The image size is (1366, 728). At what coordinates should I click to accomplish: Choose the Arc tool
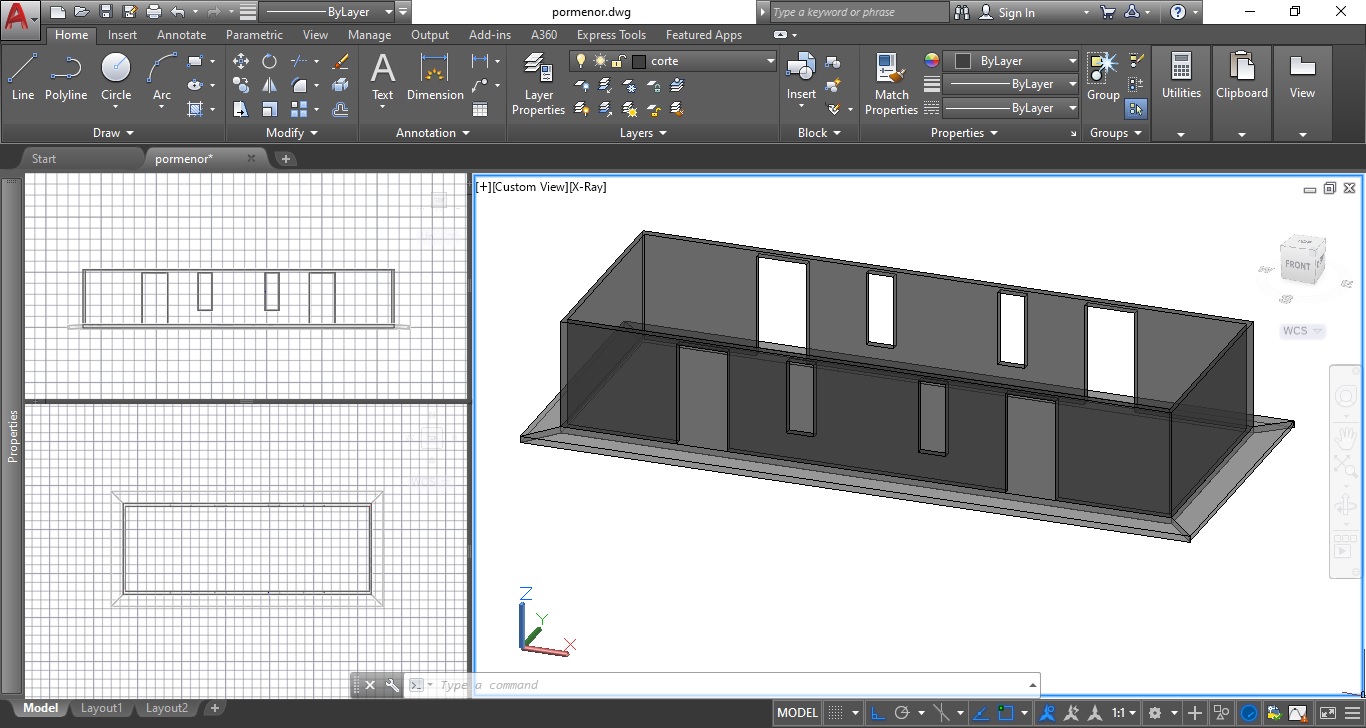[162, 78]
